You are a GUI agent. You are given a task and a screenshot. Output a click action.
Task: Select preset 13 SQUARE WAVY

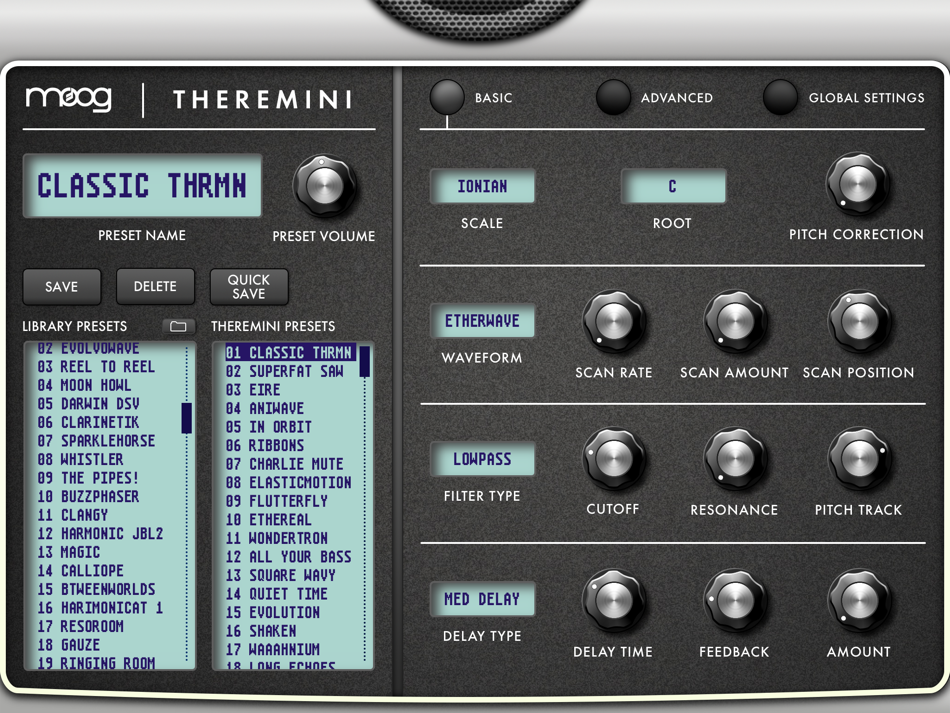pyautogui.click(x=281, y=575)
